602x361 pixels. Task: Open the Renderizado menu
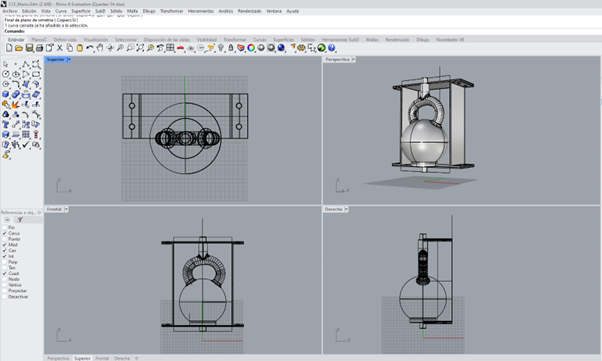(x=250, y=11)
